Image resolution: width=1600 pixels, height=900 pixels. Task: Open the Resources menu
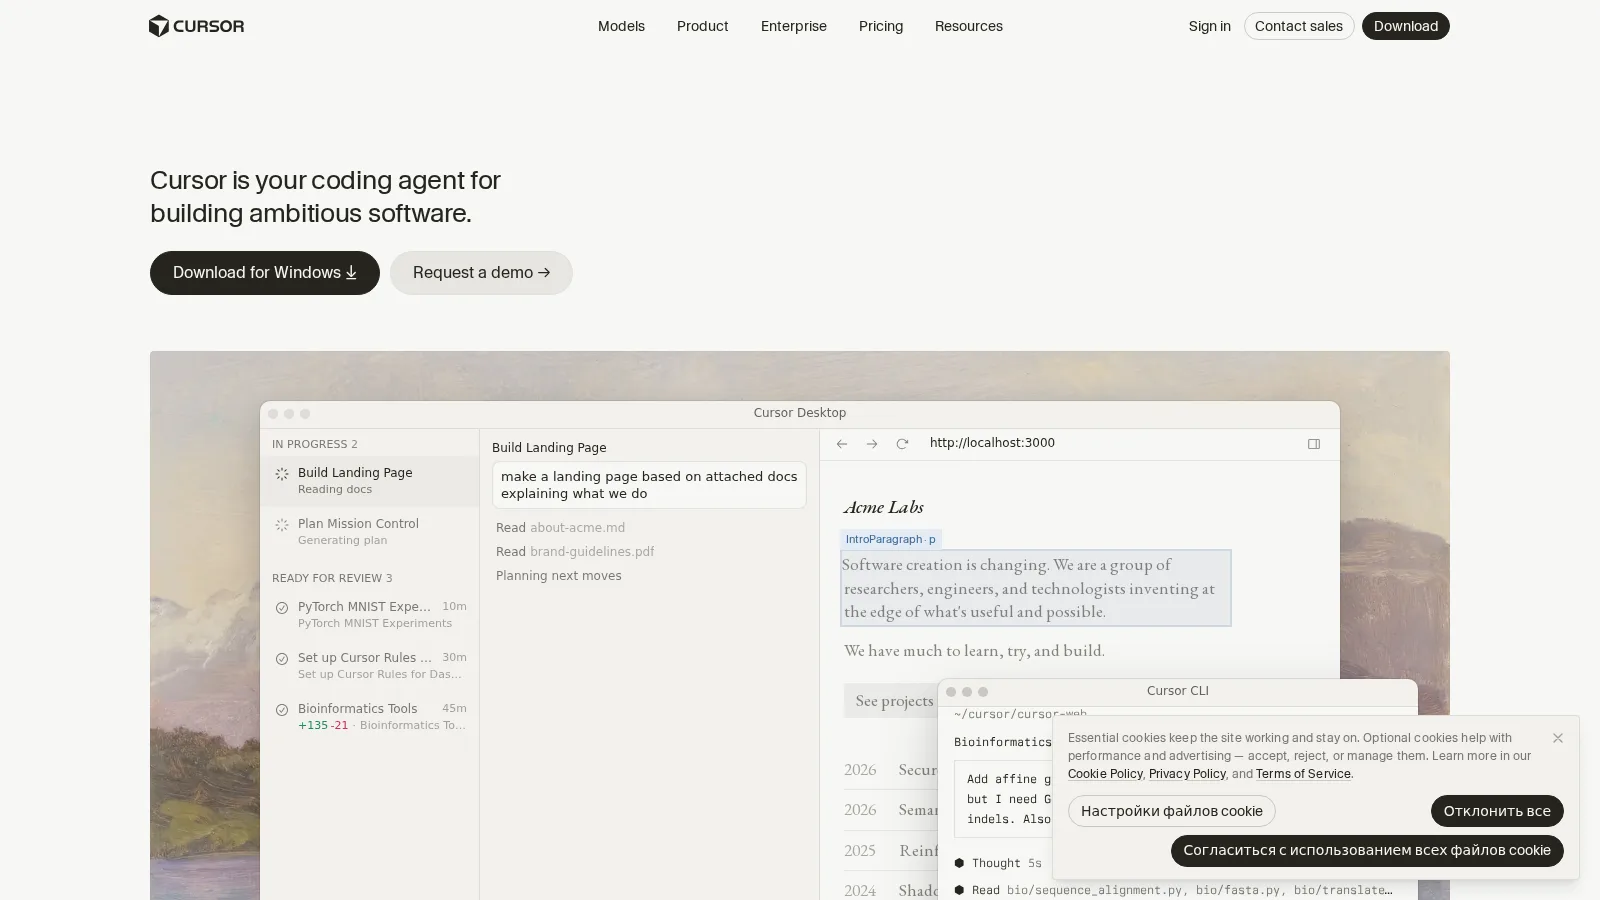pos(968,26)
